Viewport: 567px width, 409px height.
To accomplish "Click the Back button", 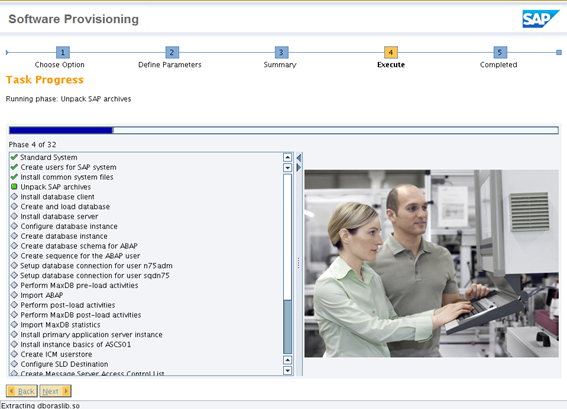I will [x=22, y=391].
